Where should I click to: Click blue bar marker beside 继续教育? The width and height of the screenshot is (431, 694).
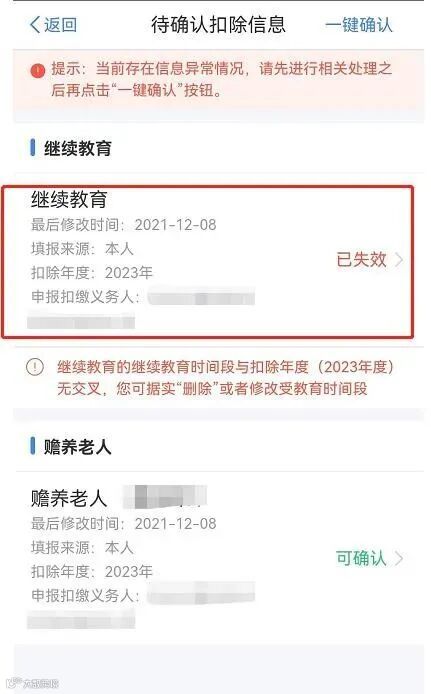[33, 147]
